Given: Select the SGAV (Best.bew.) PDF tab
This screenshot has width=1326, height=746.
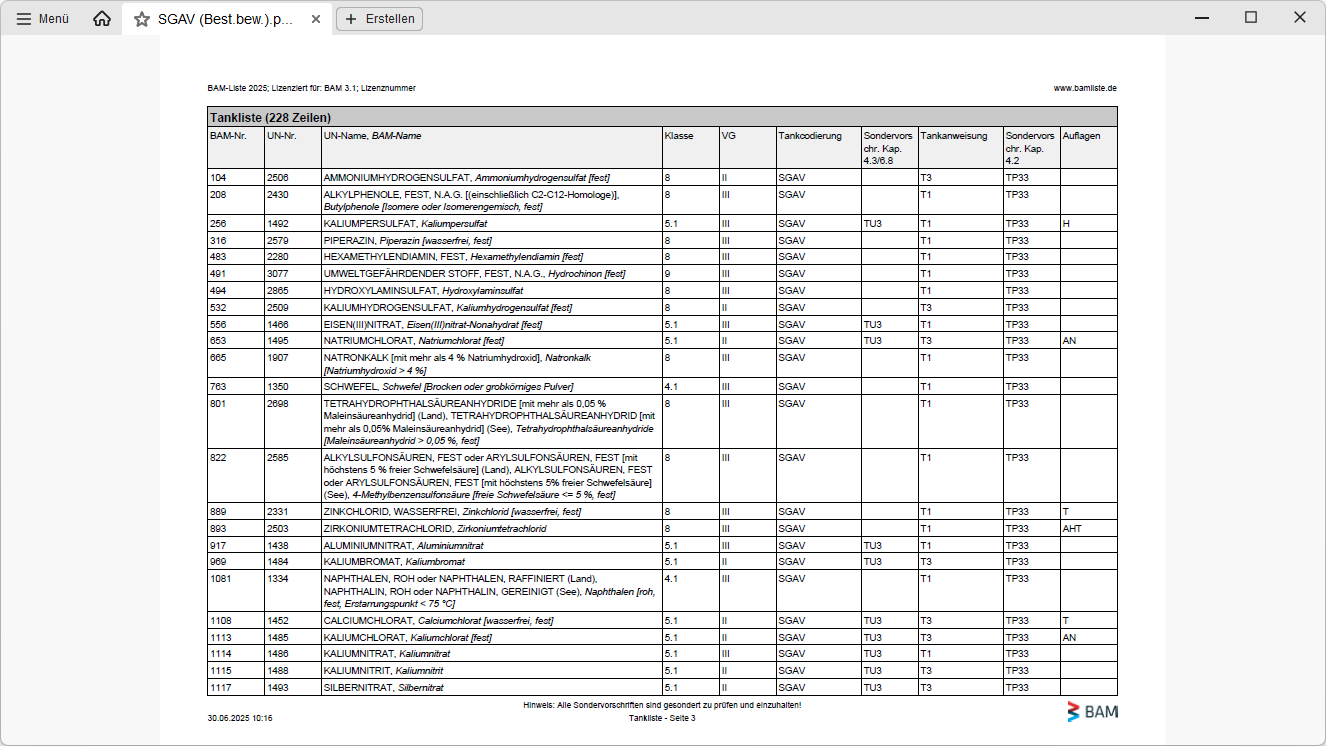Looking at the screenshot, I should click(225, 19).
